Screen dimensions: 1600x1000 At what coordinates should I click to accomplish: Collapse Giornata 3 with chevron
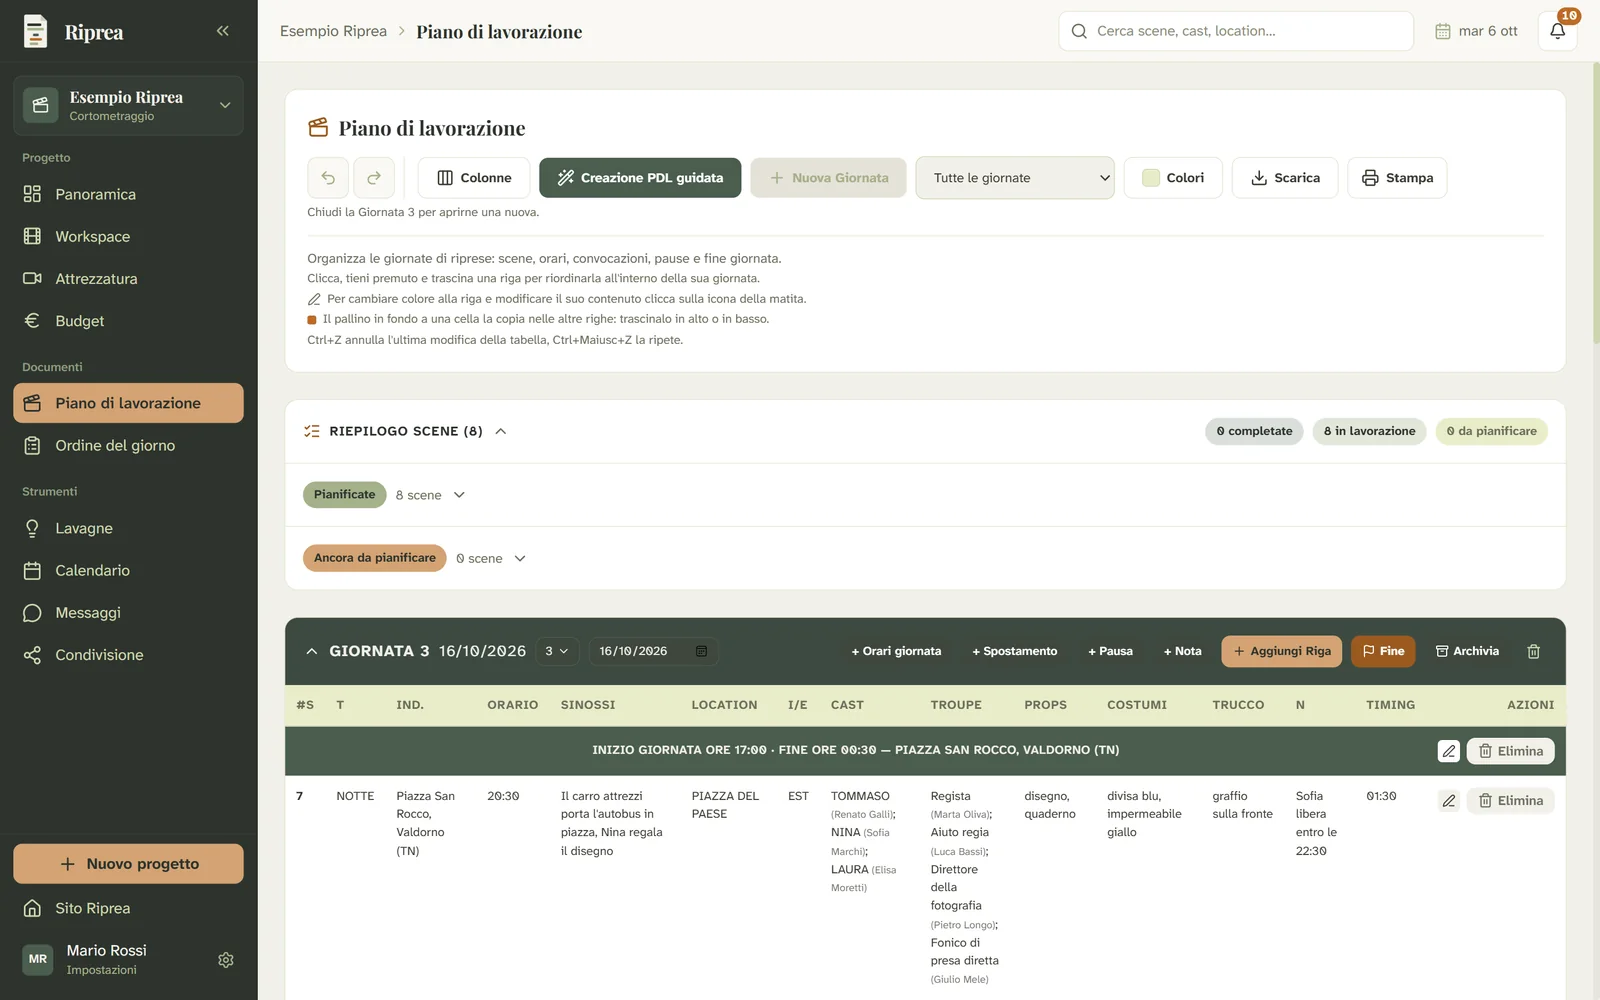point(312,651)
